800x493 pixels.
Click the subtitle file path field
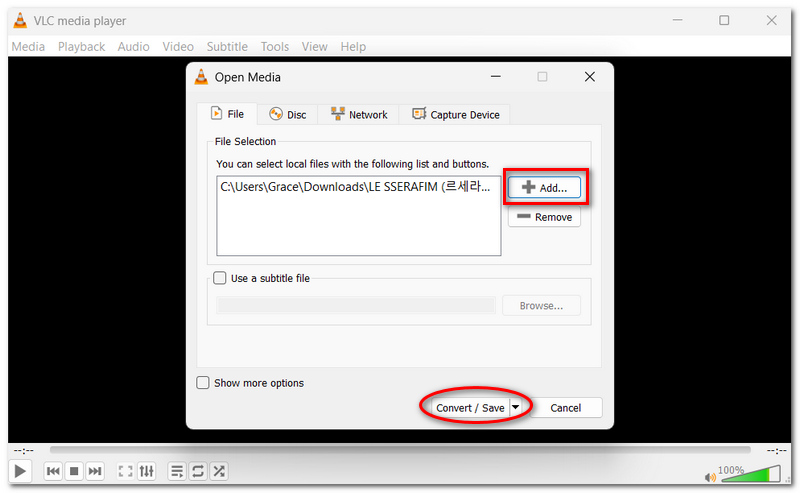(x=356, y=305)
